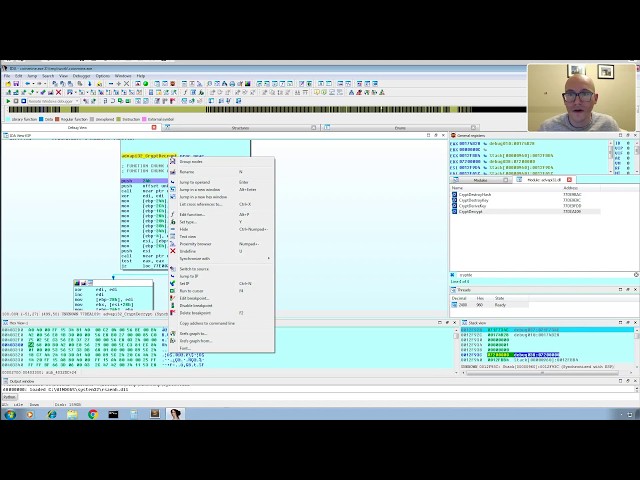Click the green Start process play icon
Screen dimensions: 640x480
click(x=8, y=101)
